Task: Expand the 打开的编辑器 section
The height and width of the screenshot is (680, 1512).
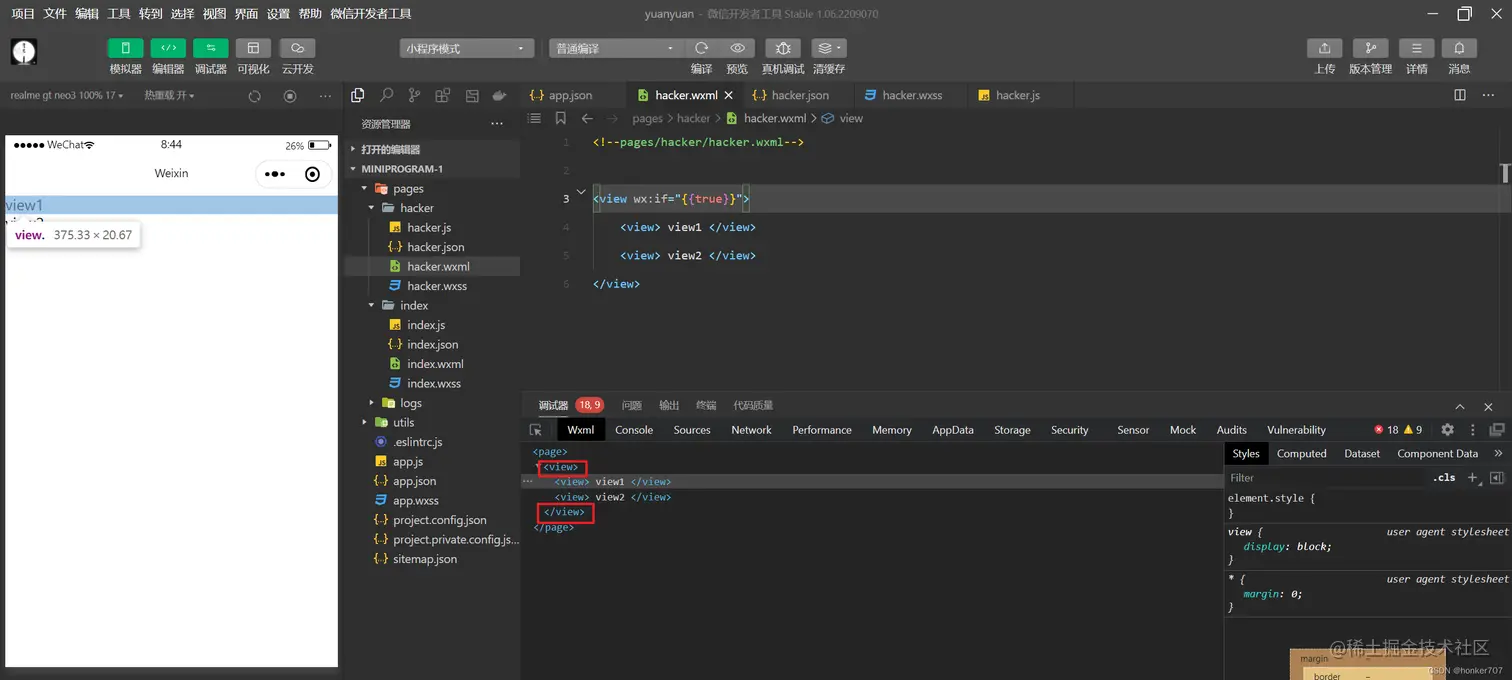Action: (x=432, y=149)
